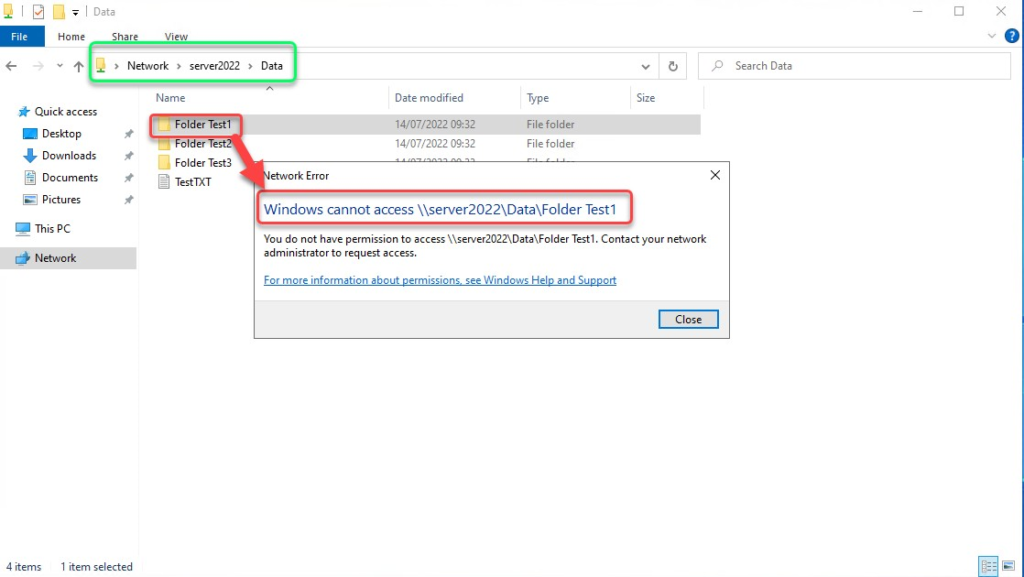Viewport: 1024px width, 577px height.
Task: Switch to large icons view layout
Action: [1009, 566]
